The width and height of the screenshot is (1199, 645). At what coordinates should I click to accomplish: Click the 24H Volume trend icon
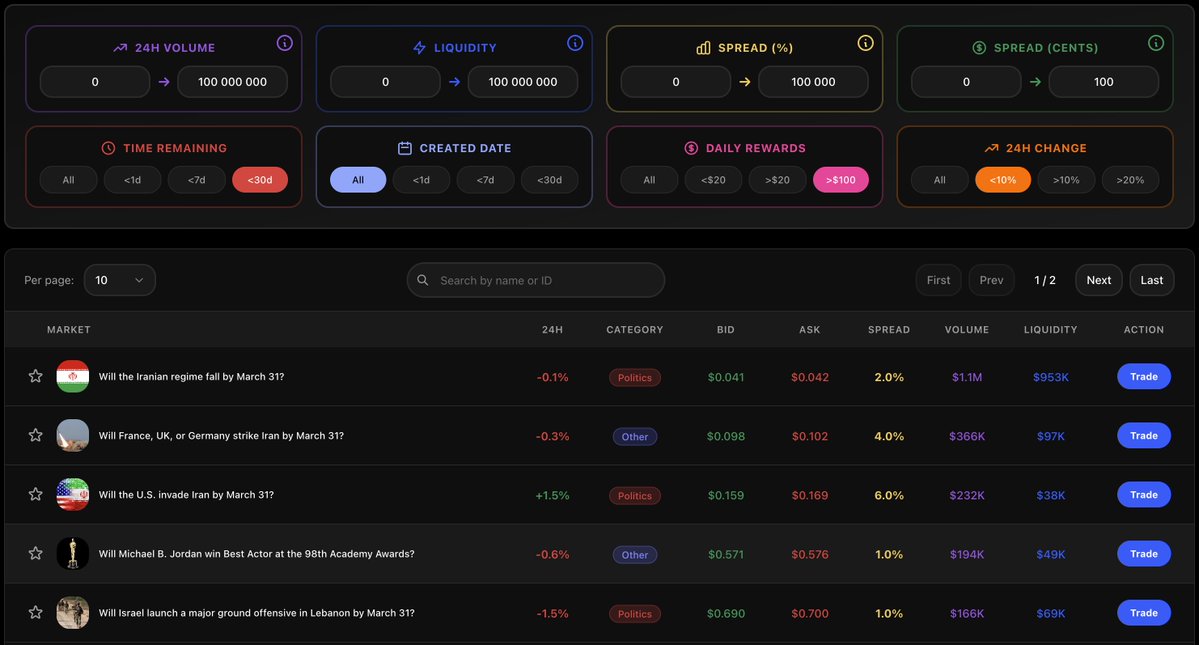[120, 47]
